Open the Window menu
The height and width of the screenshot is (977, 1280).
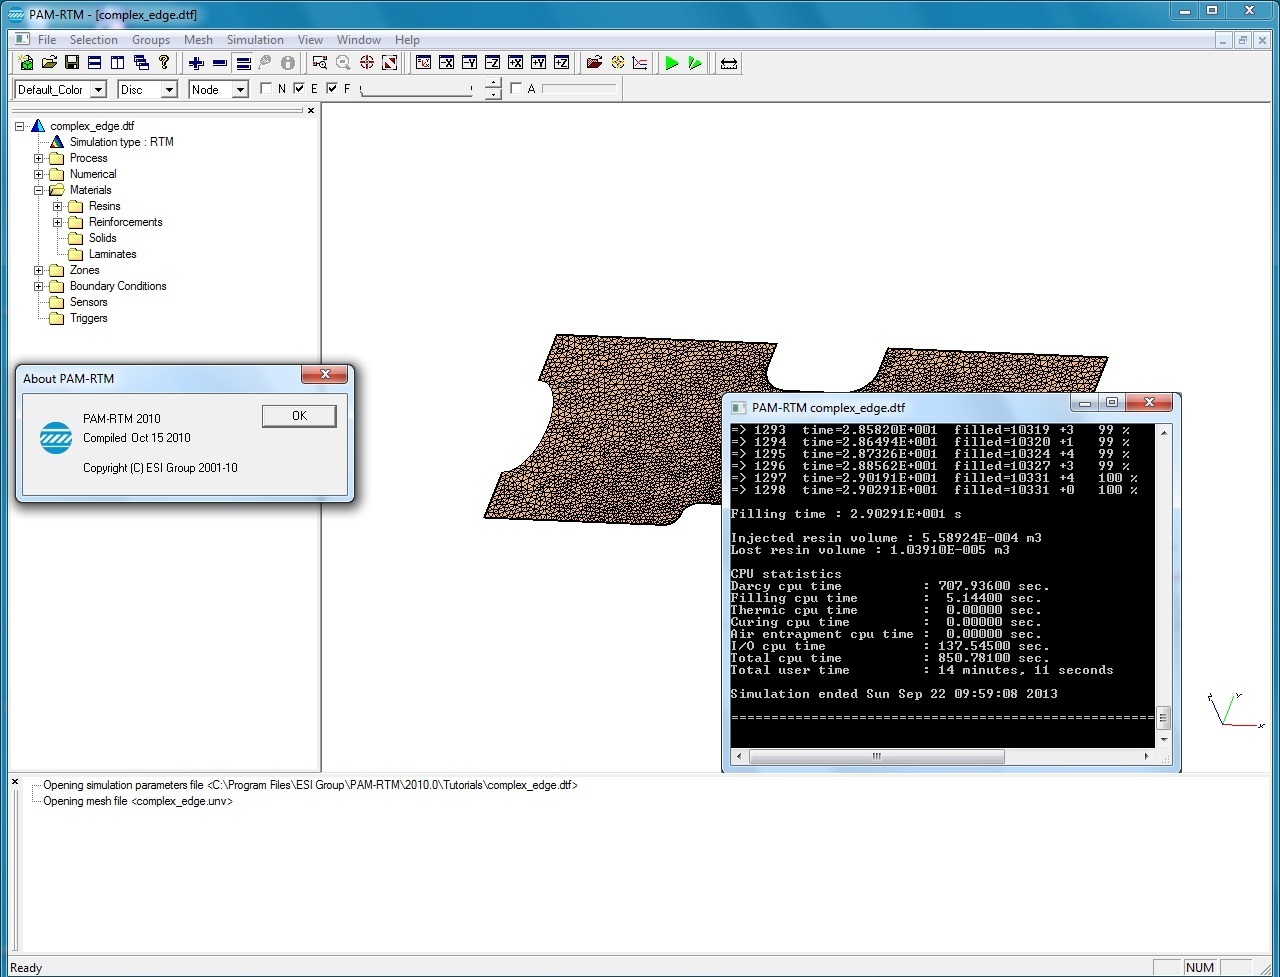tap(359, 40)
